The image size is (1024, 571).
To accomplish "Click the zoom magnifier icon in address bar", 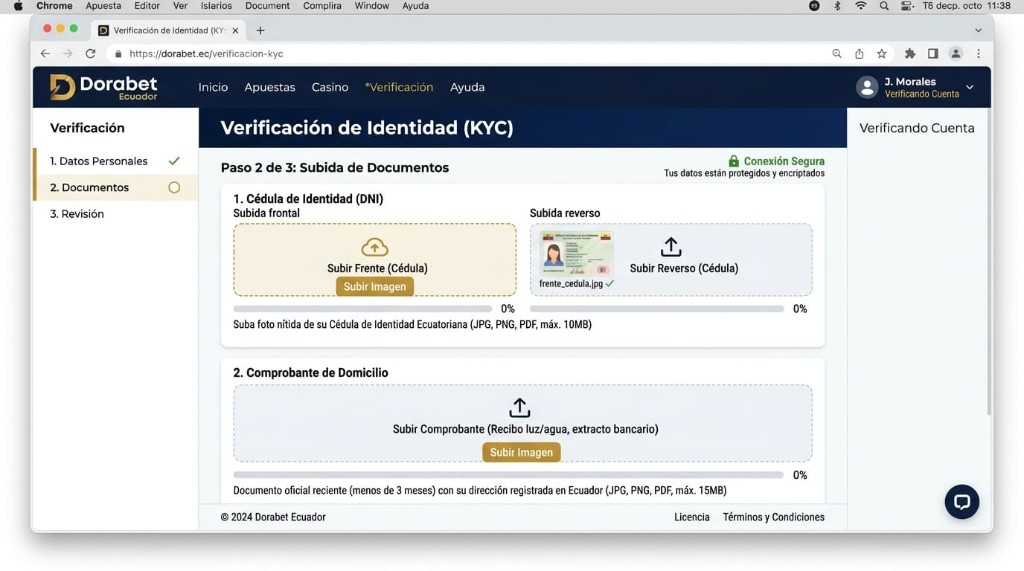I will pyautogui.click(x=837, y=54).
